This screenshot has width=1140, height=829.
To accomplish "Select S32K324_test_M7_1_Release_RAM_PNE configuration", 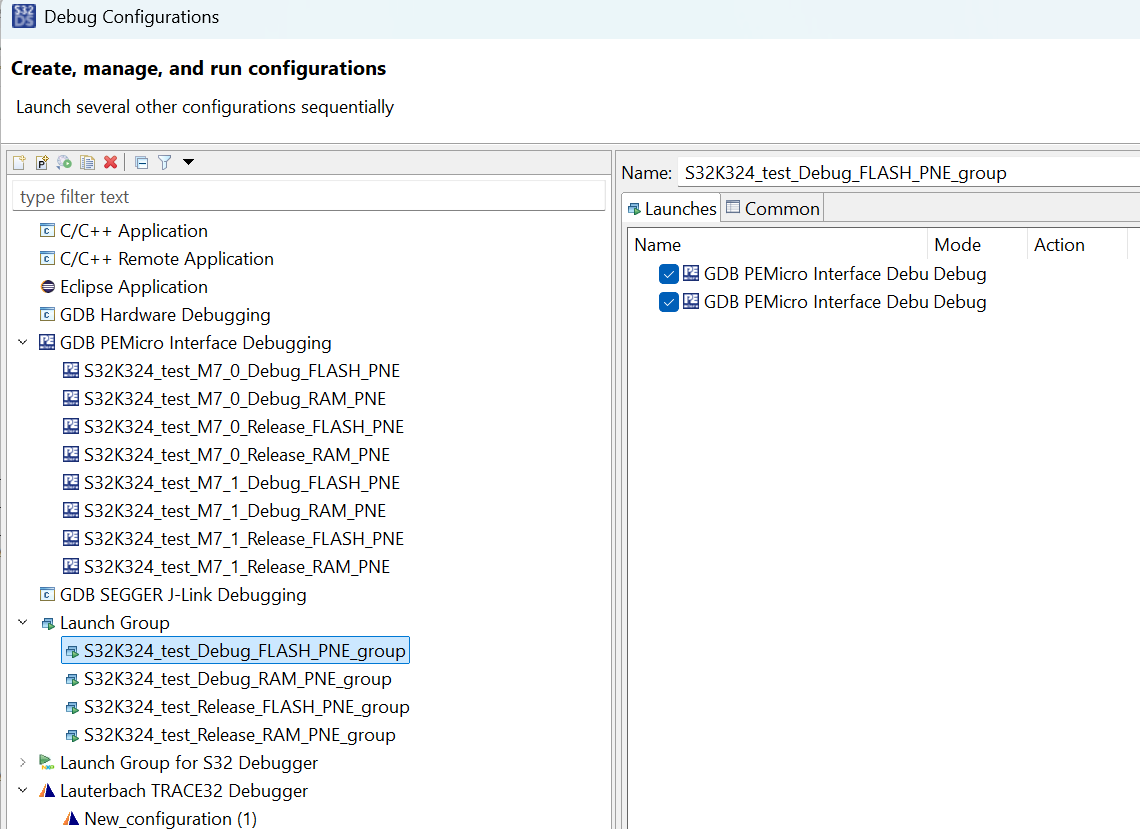I will (237, 566).
